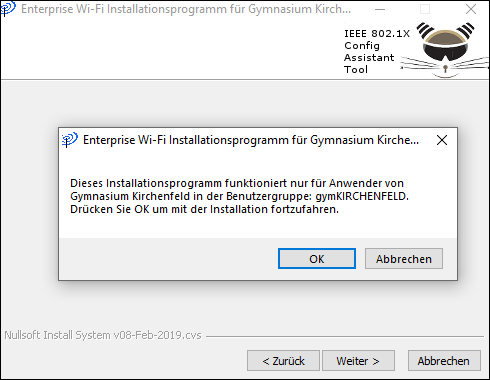Close the main installer window
Viewport: 490px width, 380px height.
(x=471, y=9)
